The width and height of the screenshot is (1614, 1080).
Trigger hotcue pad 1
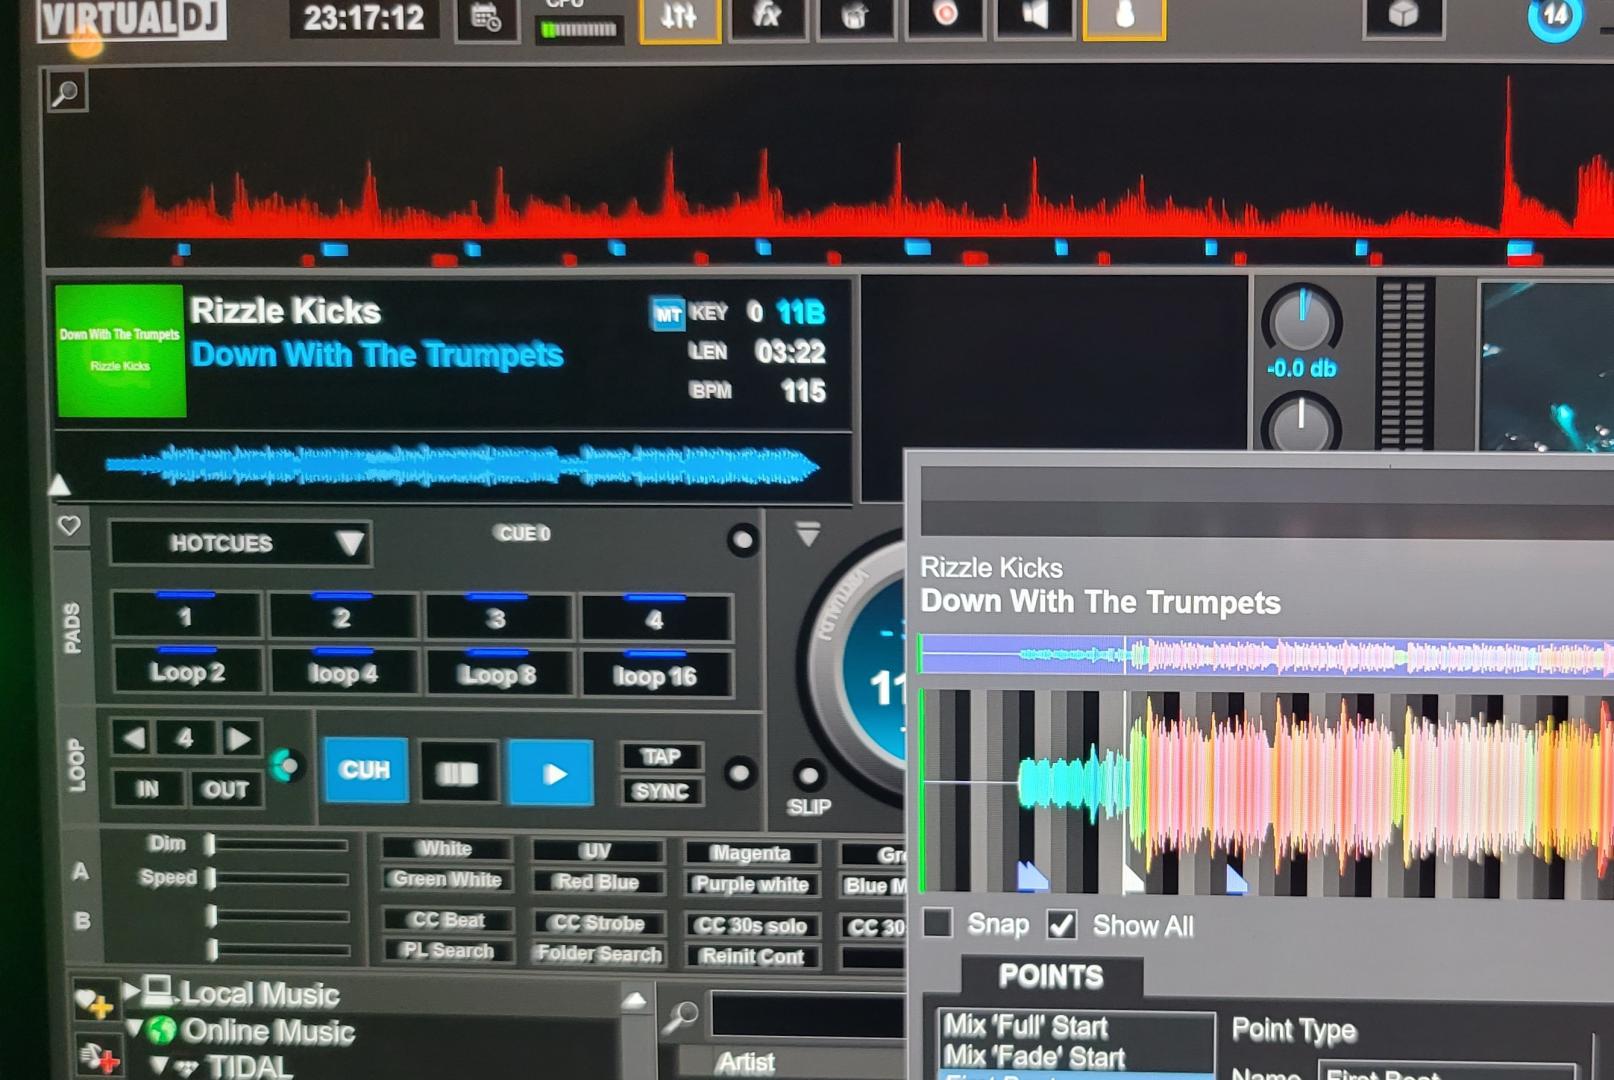tap(186, 615)
